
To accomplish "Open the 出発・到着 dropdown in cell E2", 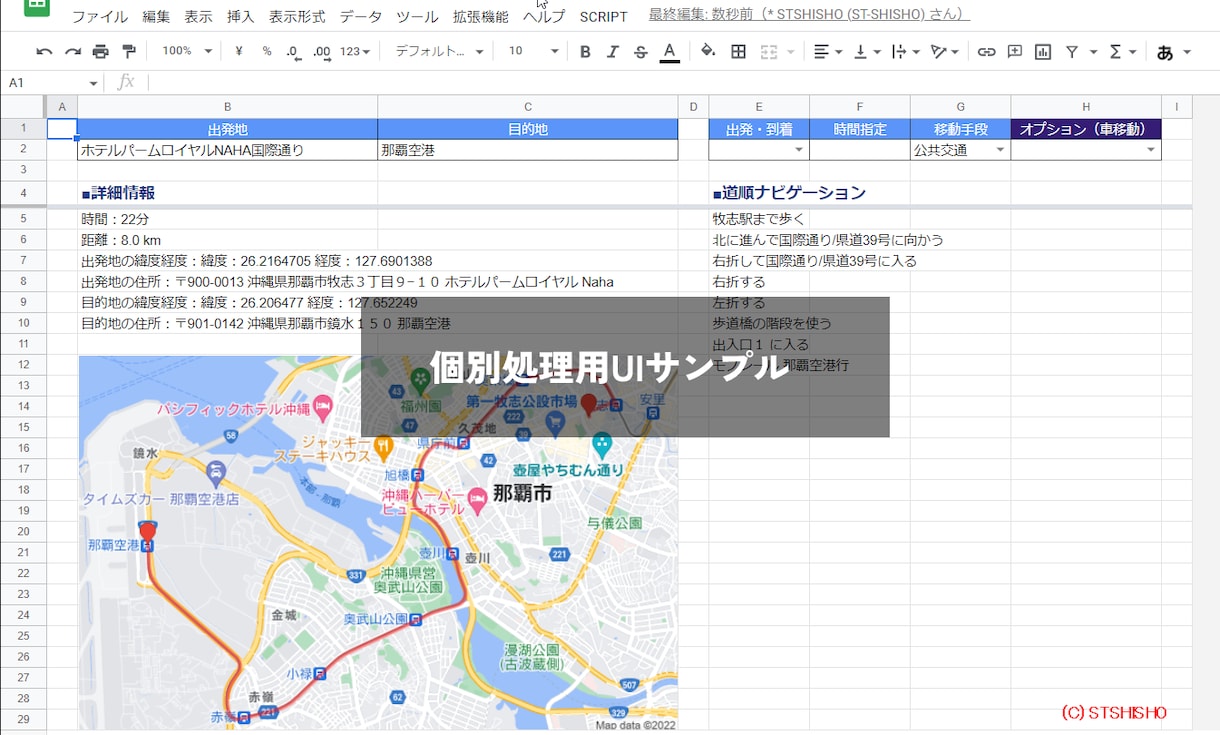I will point(799,150).
